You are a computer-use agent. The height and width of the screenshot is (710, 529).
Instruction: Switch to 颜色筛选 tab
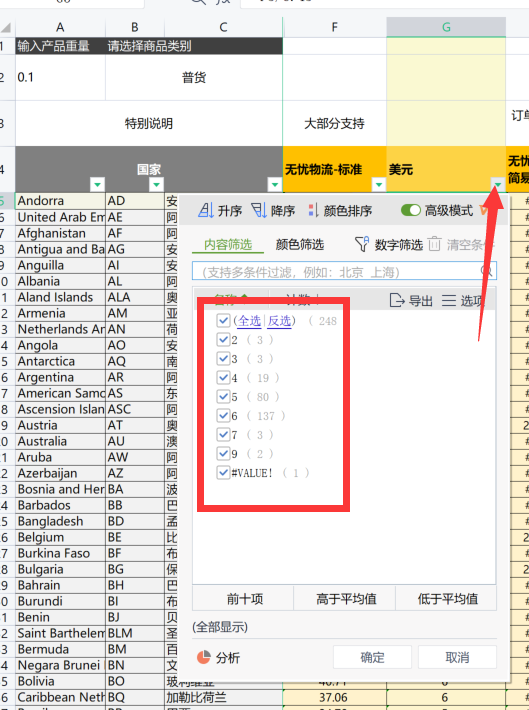300,245
